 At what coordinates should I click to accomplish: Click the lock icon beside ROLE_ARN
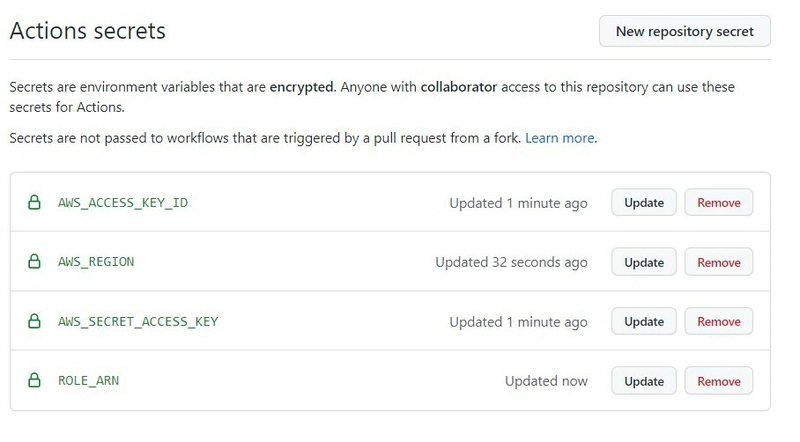coord(34,380)
